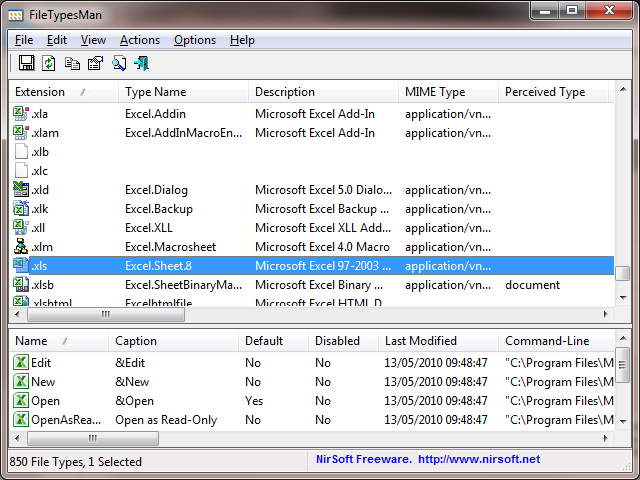Select the Excel.Addin type name cell
Viewport: 640px width, 480px height.
(x=155, y=114)
